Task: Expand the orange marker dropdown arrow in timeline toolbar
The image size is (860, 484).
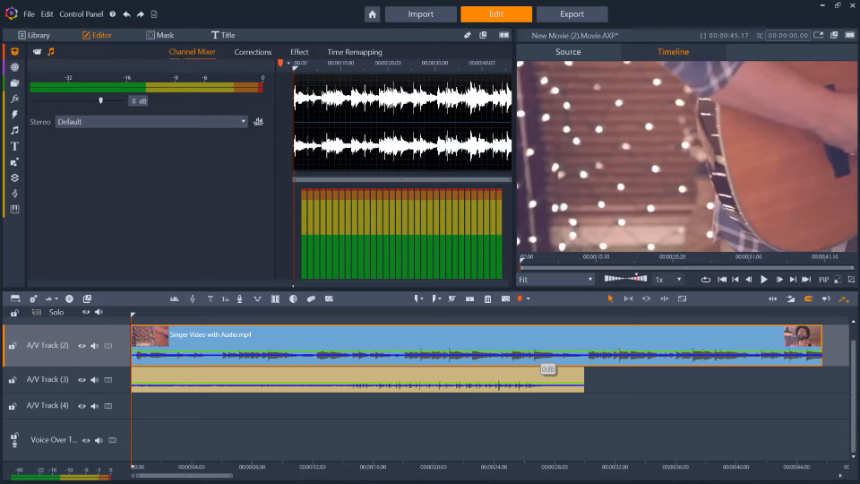Action: pyautogui.click(x=528, y=299)
